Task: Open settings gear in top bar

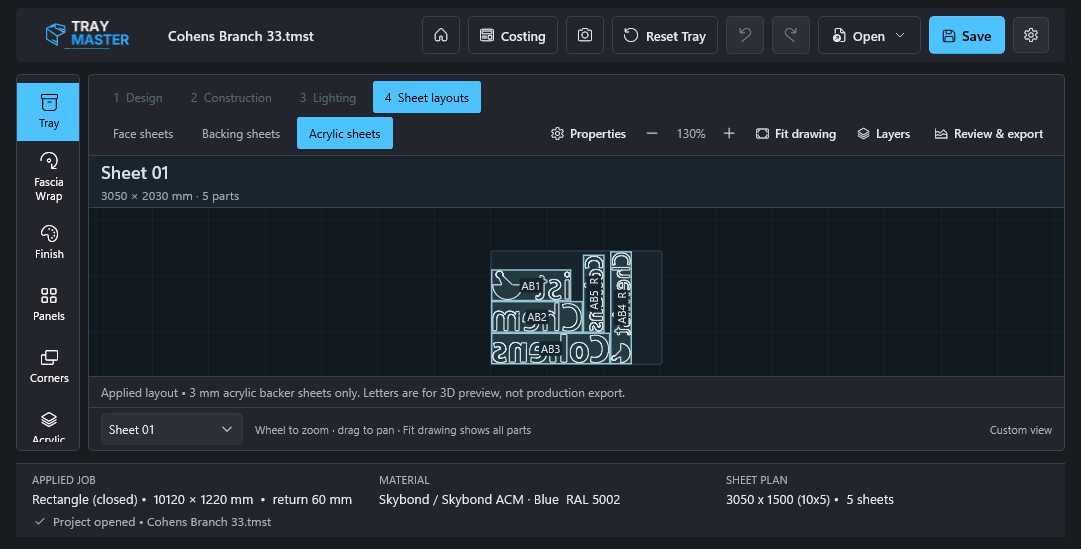Action: pos(1031,35)
